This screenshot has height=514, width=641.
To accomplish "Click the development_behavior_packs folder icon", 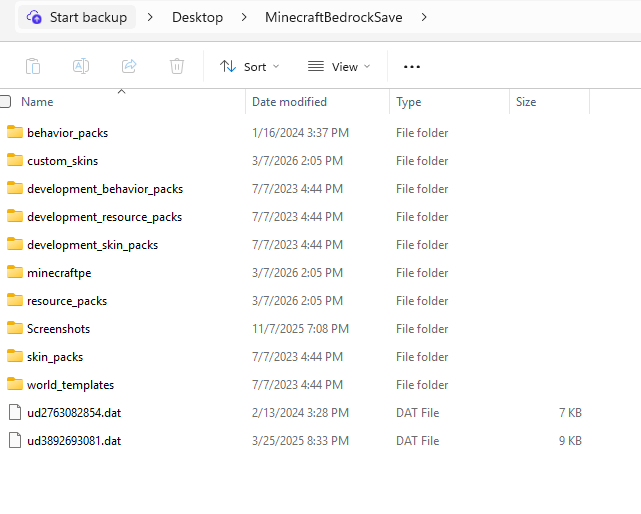I will [x=15, y=188].
